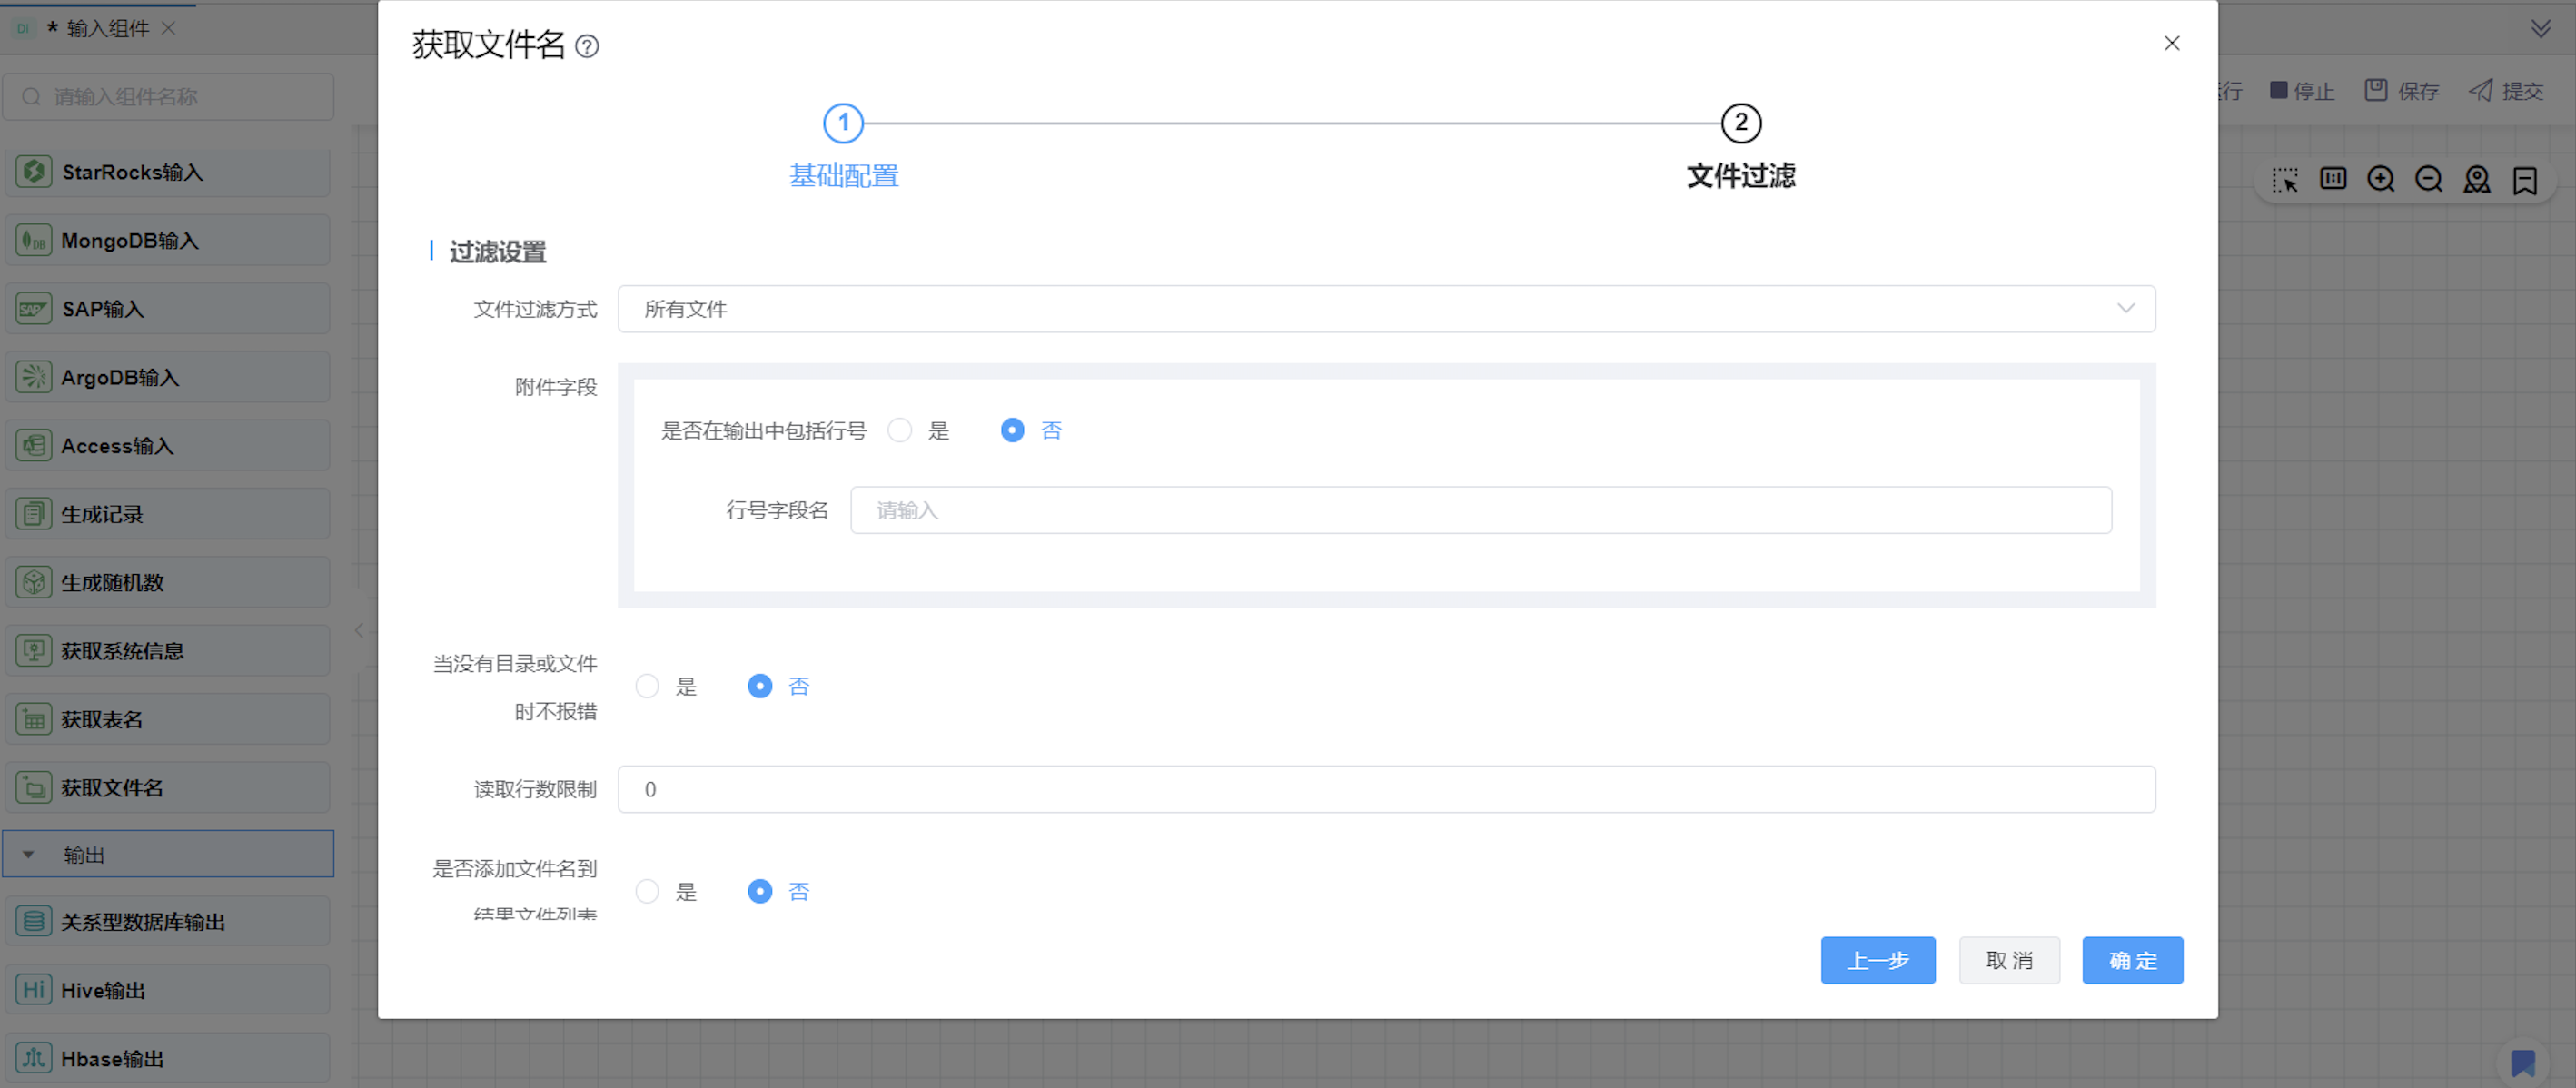Viewport: 2576px width, 1088px height.
Task: Click the 确定 button
Action: 2132,960
